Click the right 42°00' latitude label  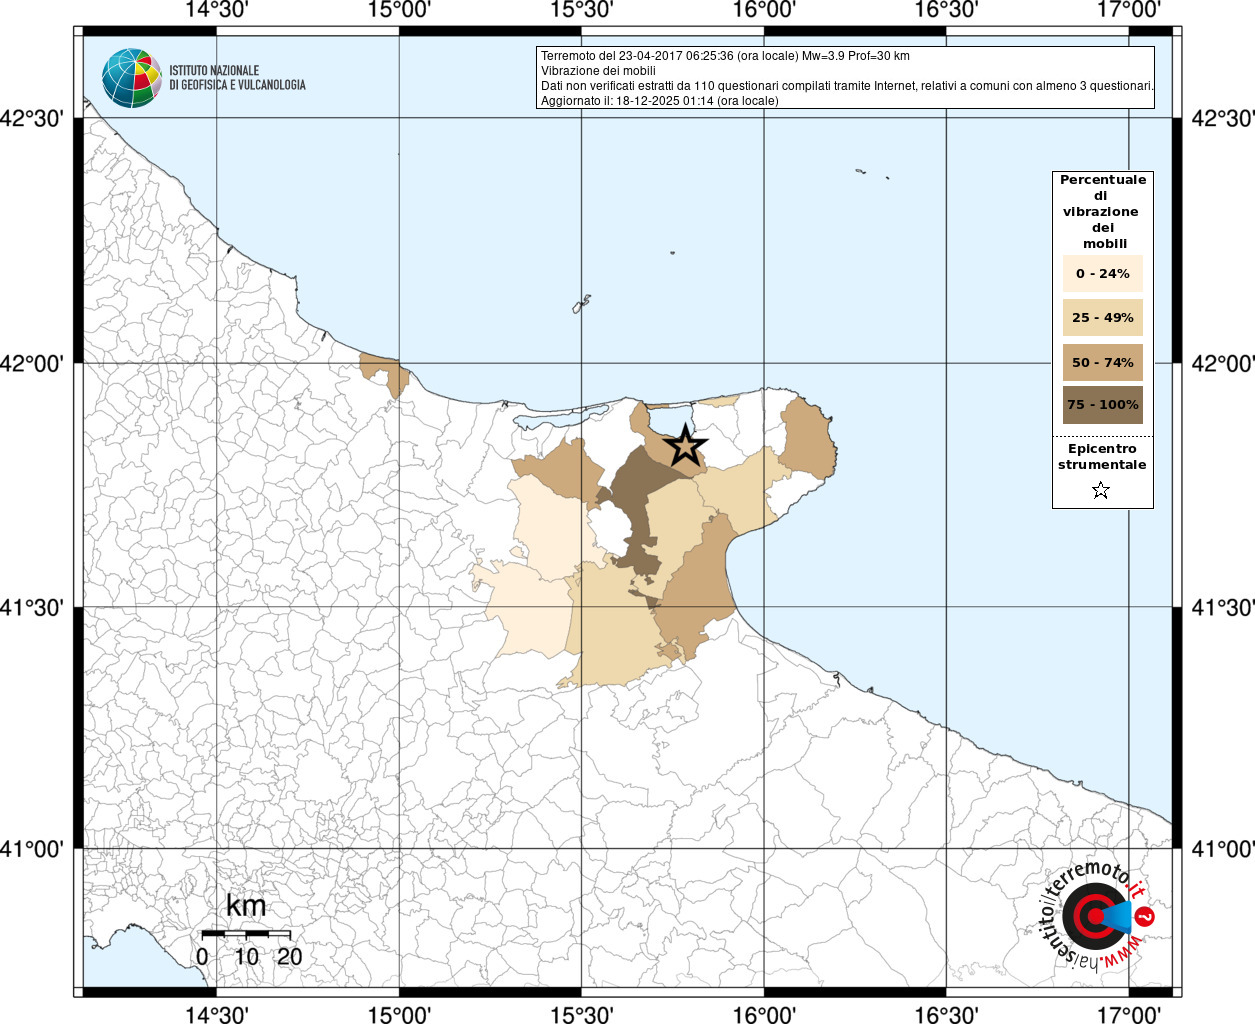pyautogui.click(x=1223, y=363)
